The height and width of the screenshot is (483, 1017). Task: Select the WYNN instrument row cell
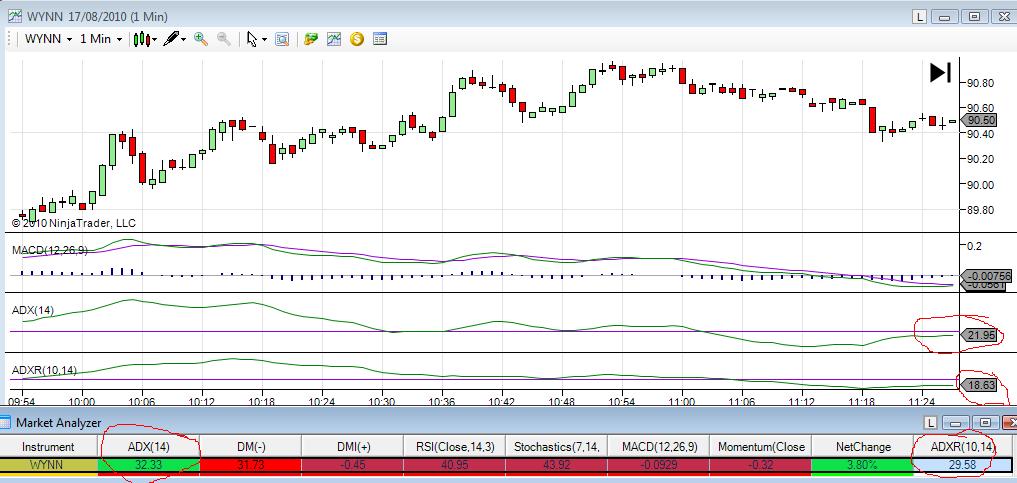(49, 465)
